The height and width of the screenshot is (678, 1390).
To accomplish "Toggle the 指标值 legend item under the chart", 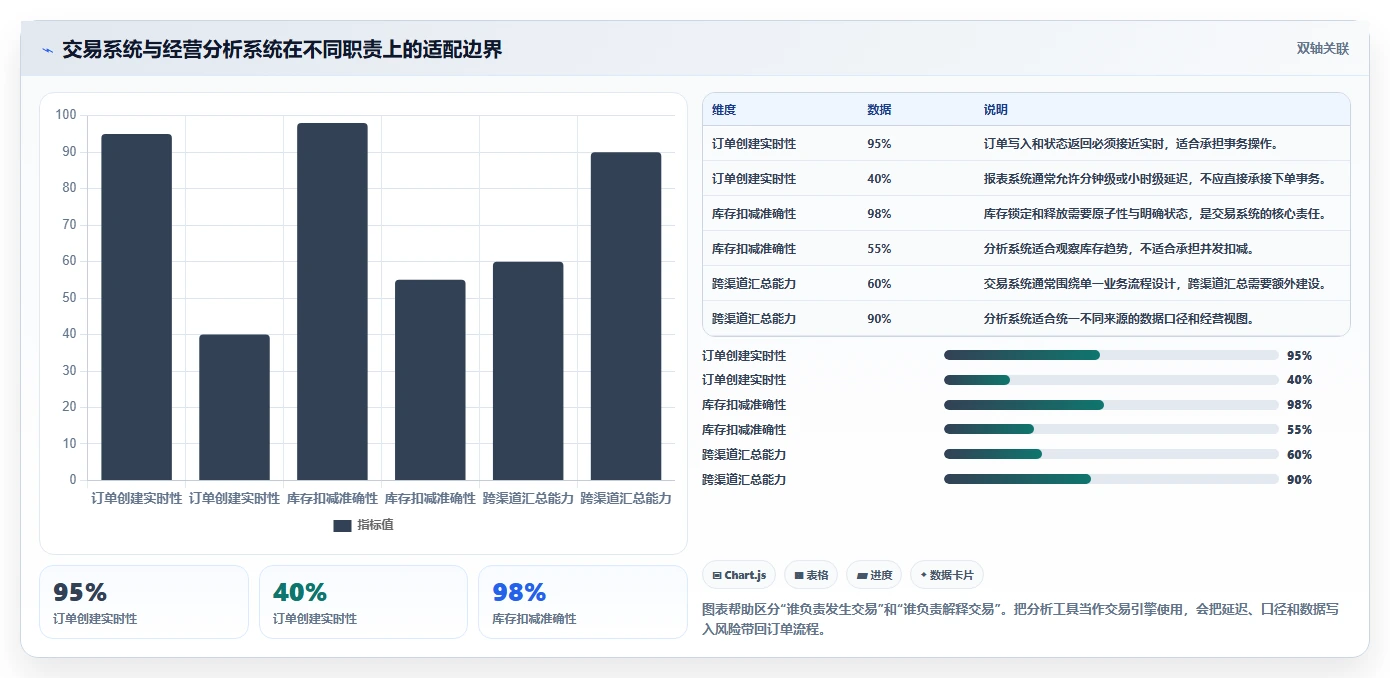I will [363, 525].
